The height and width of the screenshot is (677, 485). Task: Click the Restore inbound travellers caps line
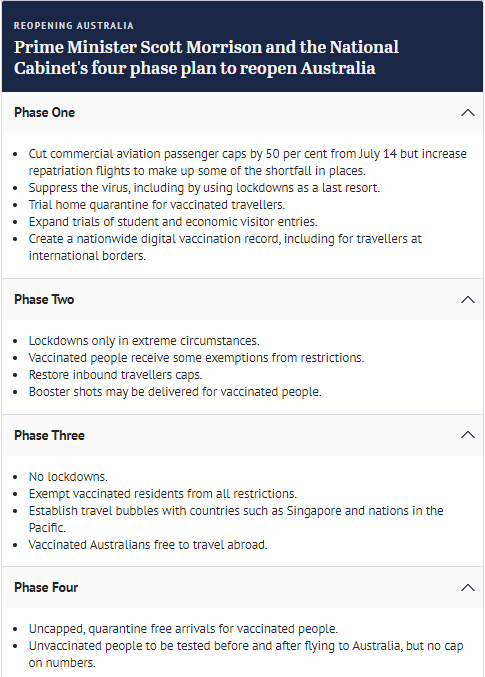pyautogui.click(x=115, y=375)
